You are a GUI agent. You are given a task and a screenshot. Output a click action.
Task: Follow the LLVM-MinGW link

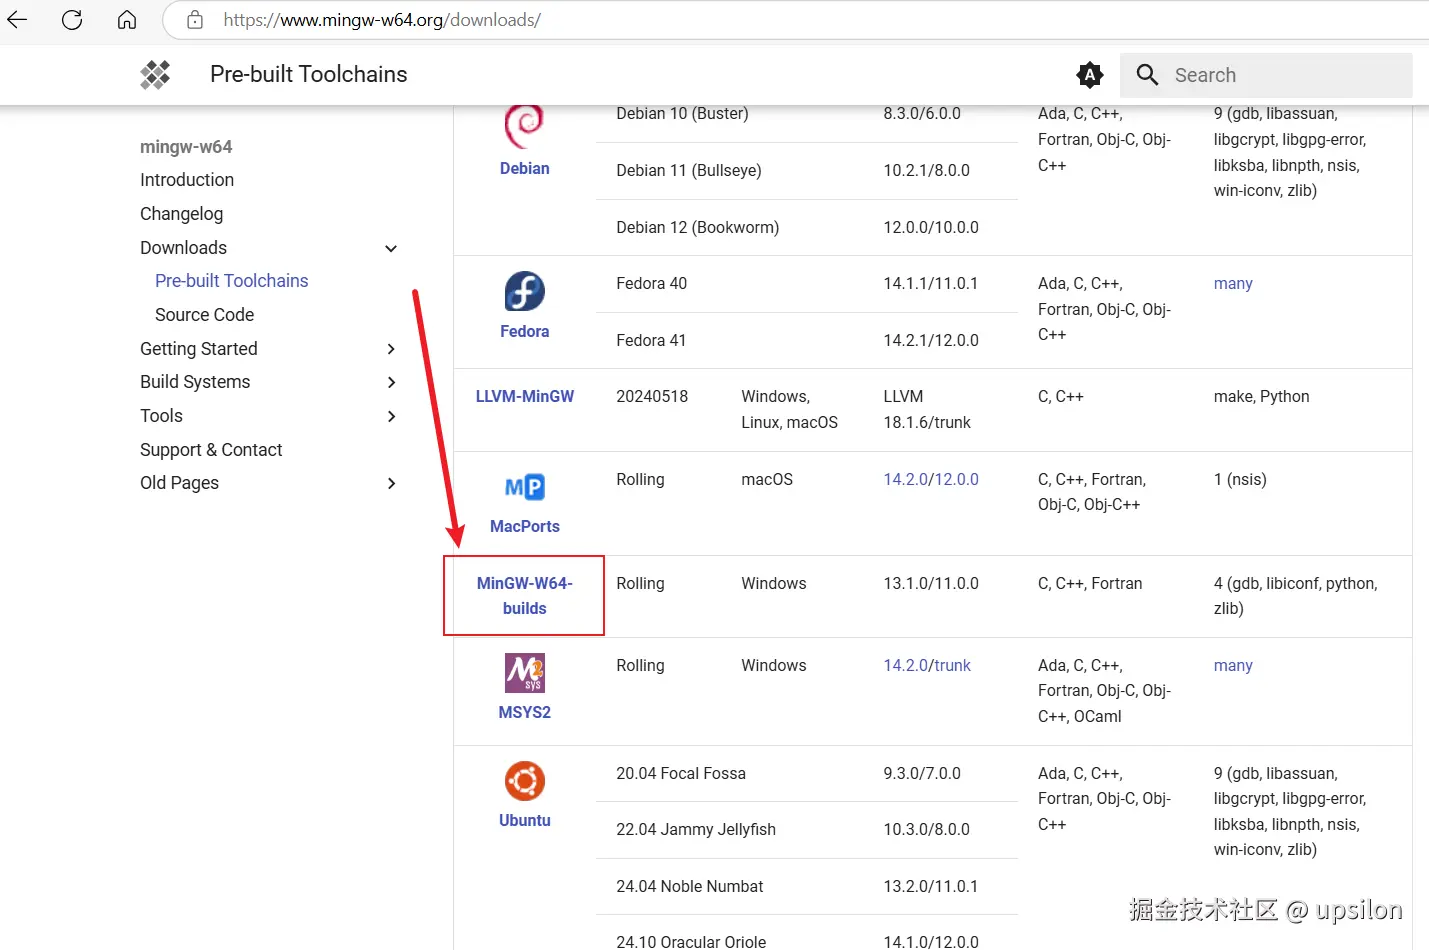[525, 397]
